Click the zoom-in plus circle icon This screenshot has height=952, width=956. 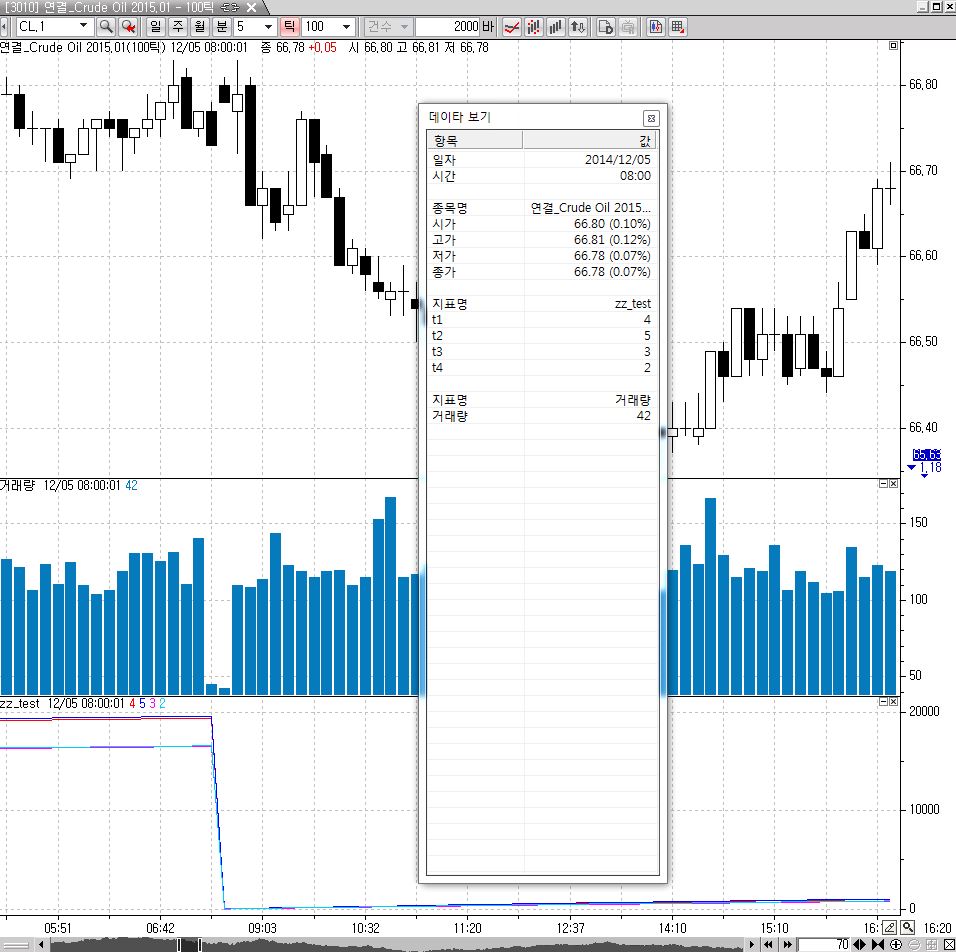point(896,944)
